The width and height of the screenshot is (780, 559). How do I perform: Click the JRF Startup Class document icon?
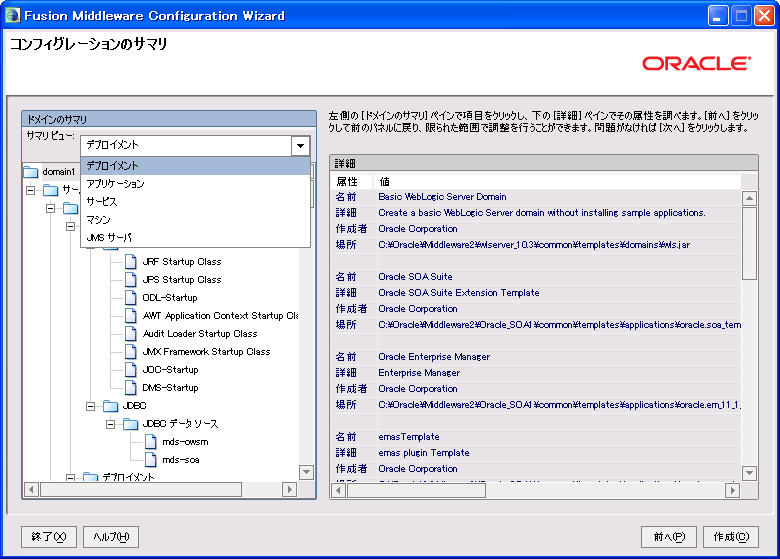(131, 262)
